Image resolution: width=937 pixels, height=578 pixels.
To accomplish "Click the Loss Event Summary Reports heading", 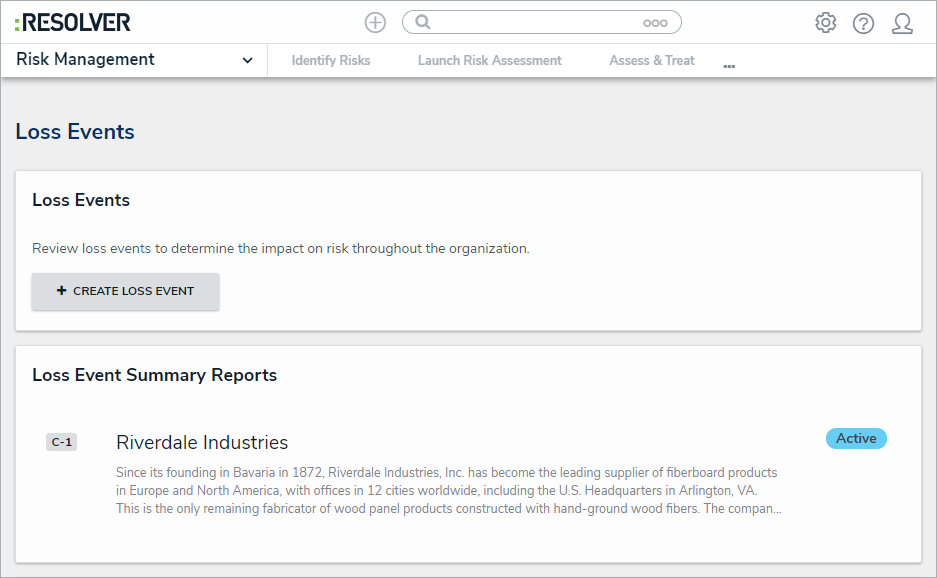I will [154, 375].
